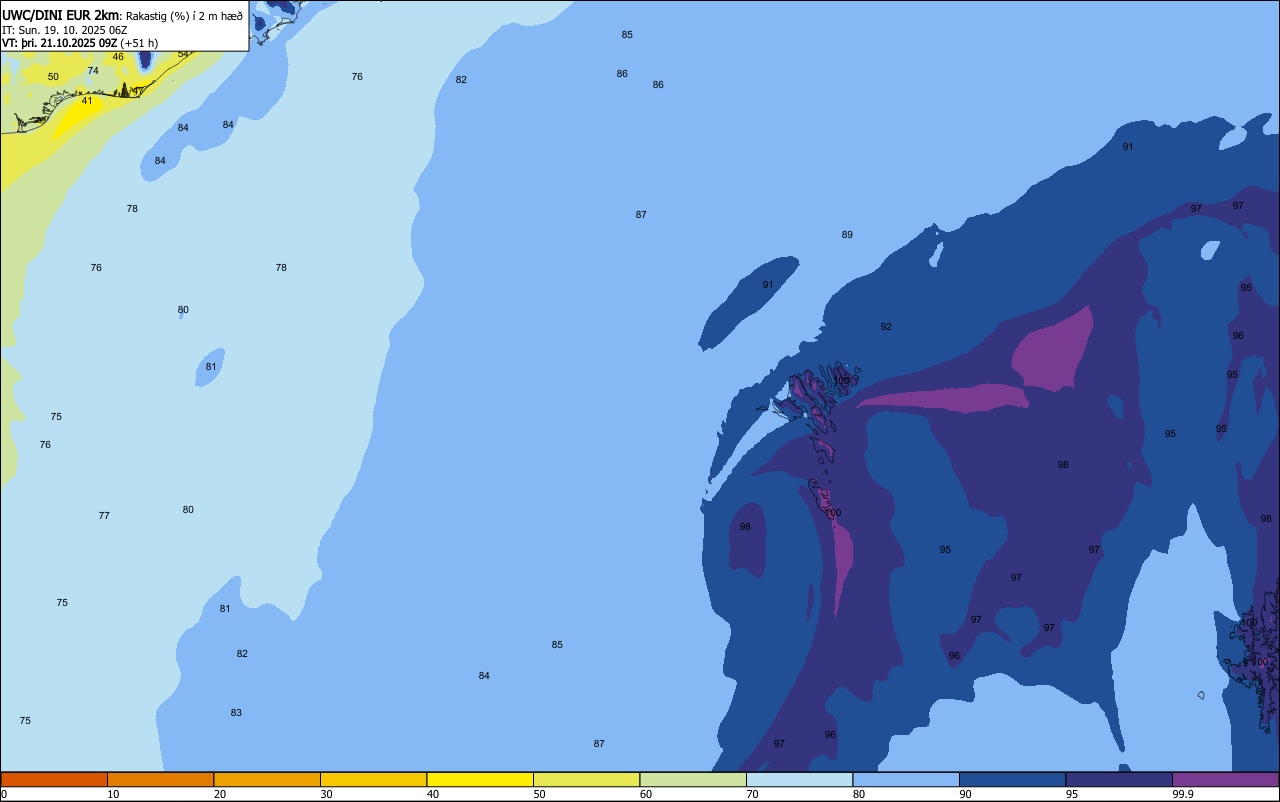Screen dimensions: 1280x802
Task: Click the humidity value 46 near the coast
Action: click(x=118, y=57)
